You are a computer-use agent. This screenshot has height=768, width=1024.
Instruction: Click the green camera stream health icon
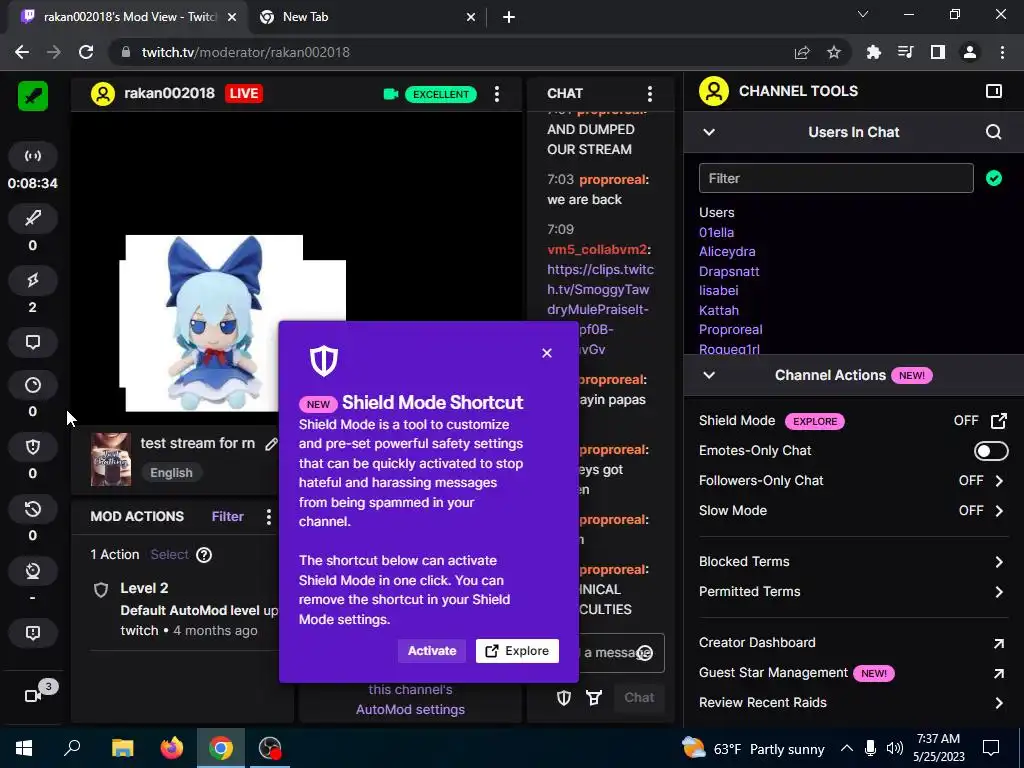click(391, 94)
